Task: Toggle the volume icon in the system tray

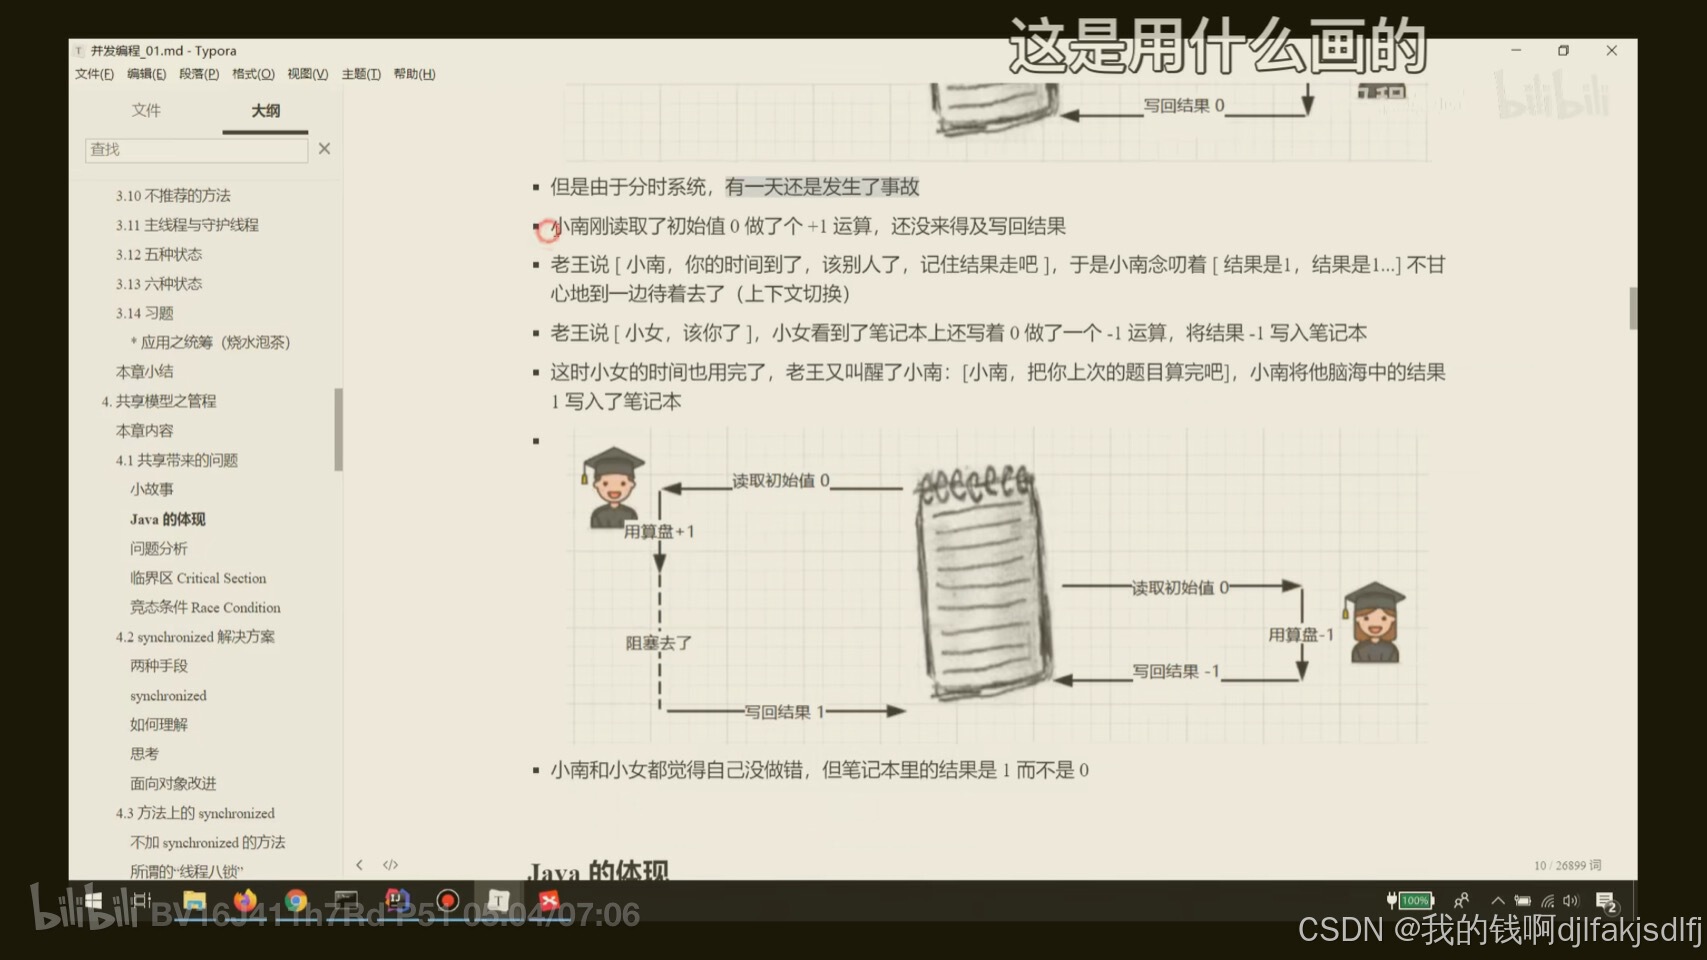Action: 1572,900
